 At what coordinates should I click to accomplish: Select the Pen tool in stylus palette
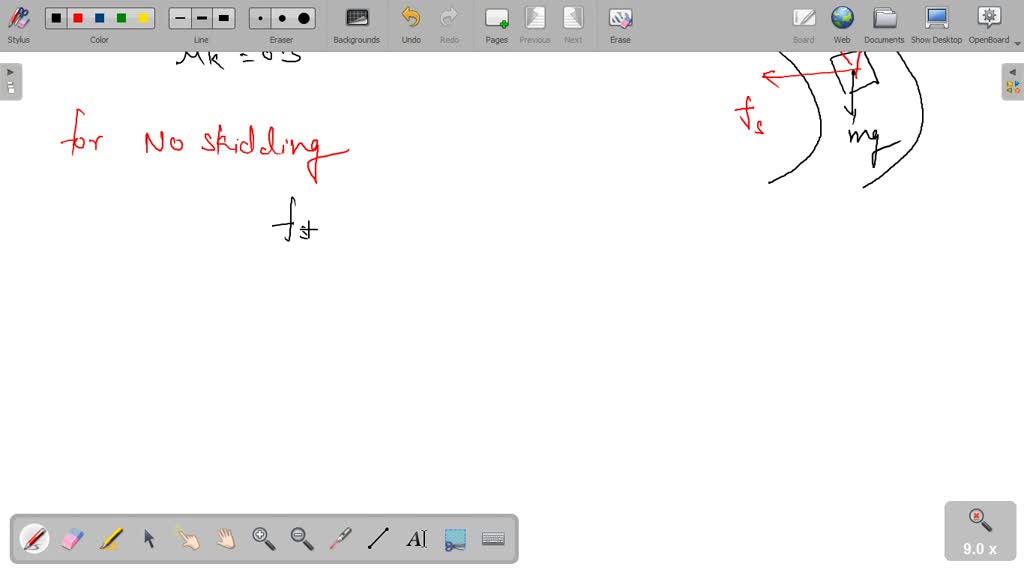(34, 539)
